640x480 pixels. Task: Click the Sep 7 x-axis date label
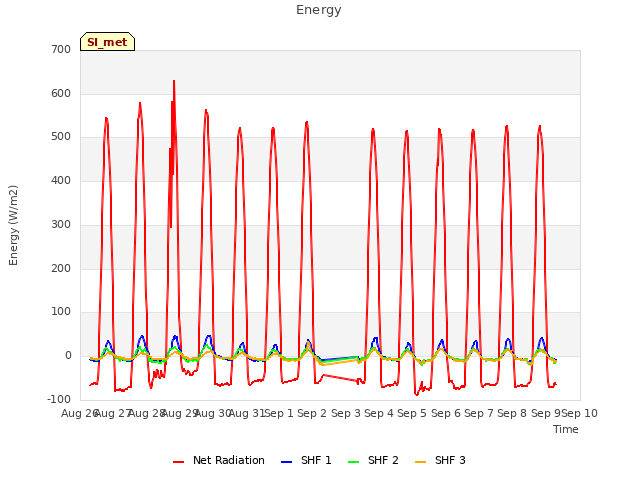point(479,413)
